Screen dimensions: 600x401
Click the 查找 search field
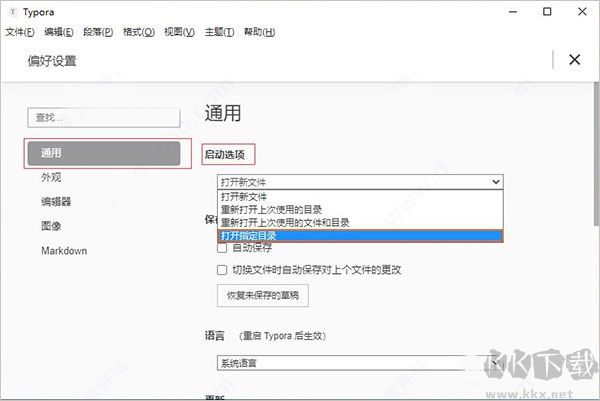pyautogui.click(x=104, y=117)
